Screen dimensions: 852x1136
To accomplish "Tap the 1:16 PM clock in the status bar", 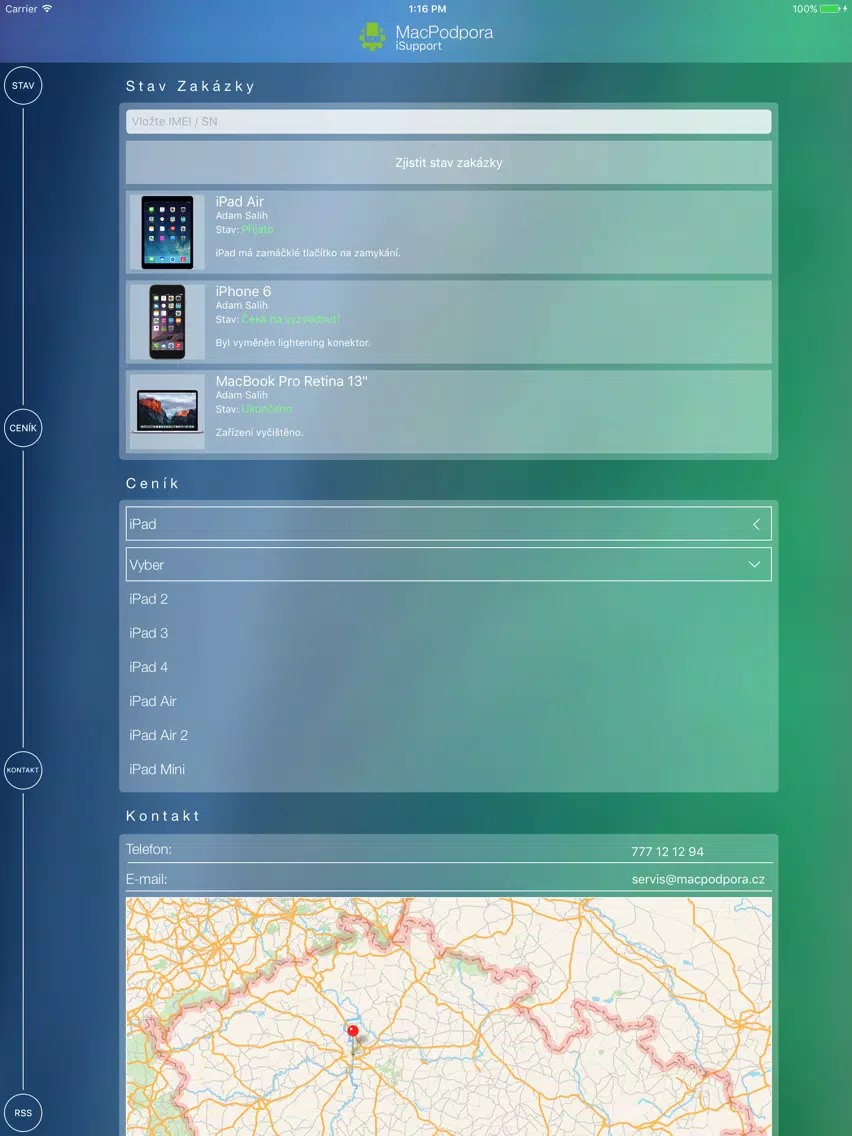I will point(427,9).
